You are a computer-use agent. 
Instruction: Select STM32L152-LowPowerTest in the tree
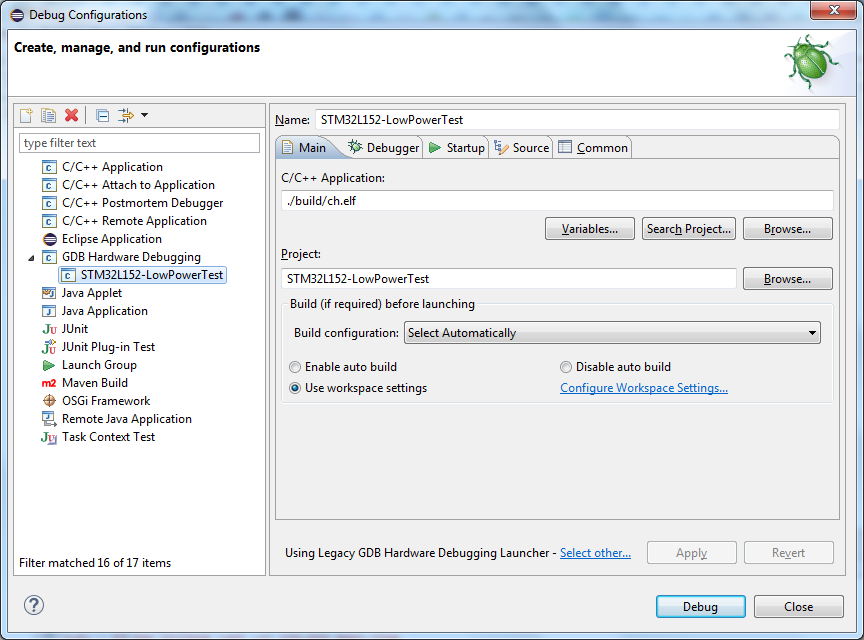(x=152, y=275)
